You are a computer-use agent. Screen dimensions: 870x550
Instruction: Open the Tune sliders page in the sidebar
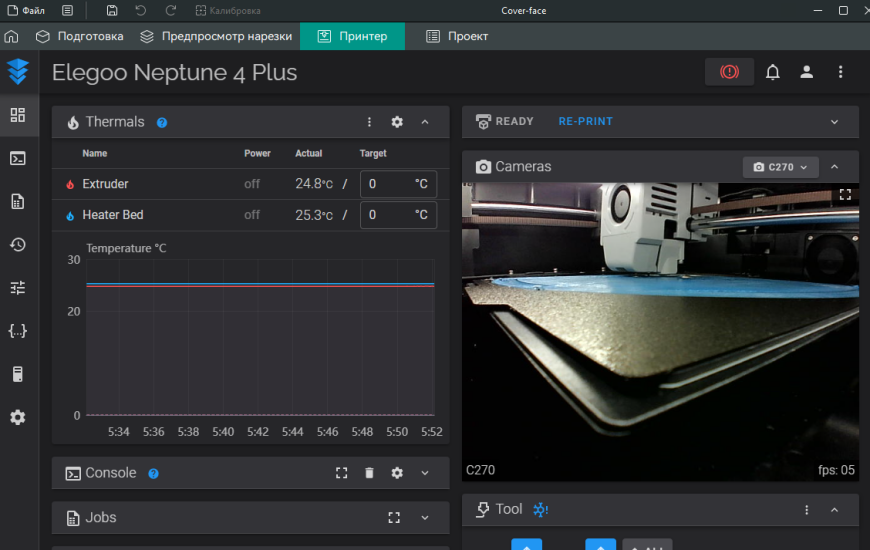pos(17,288)
